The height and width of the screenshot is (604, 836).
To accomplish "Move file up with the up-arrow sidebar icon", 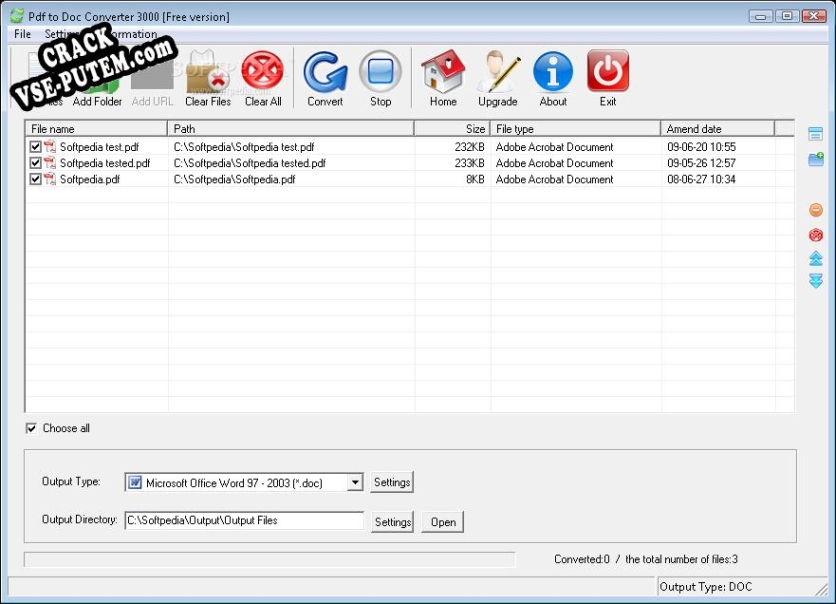I will point(816,259).
